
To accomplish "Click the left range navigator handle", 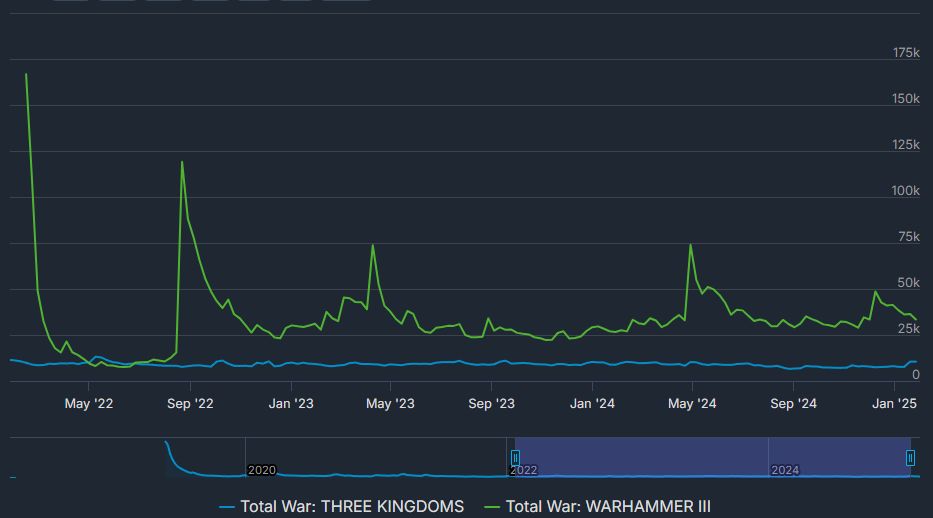I will [515, 457].
